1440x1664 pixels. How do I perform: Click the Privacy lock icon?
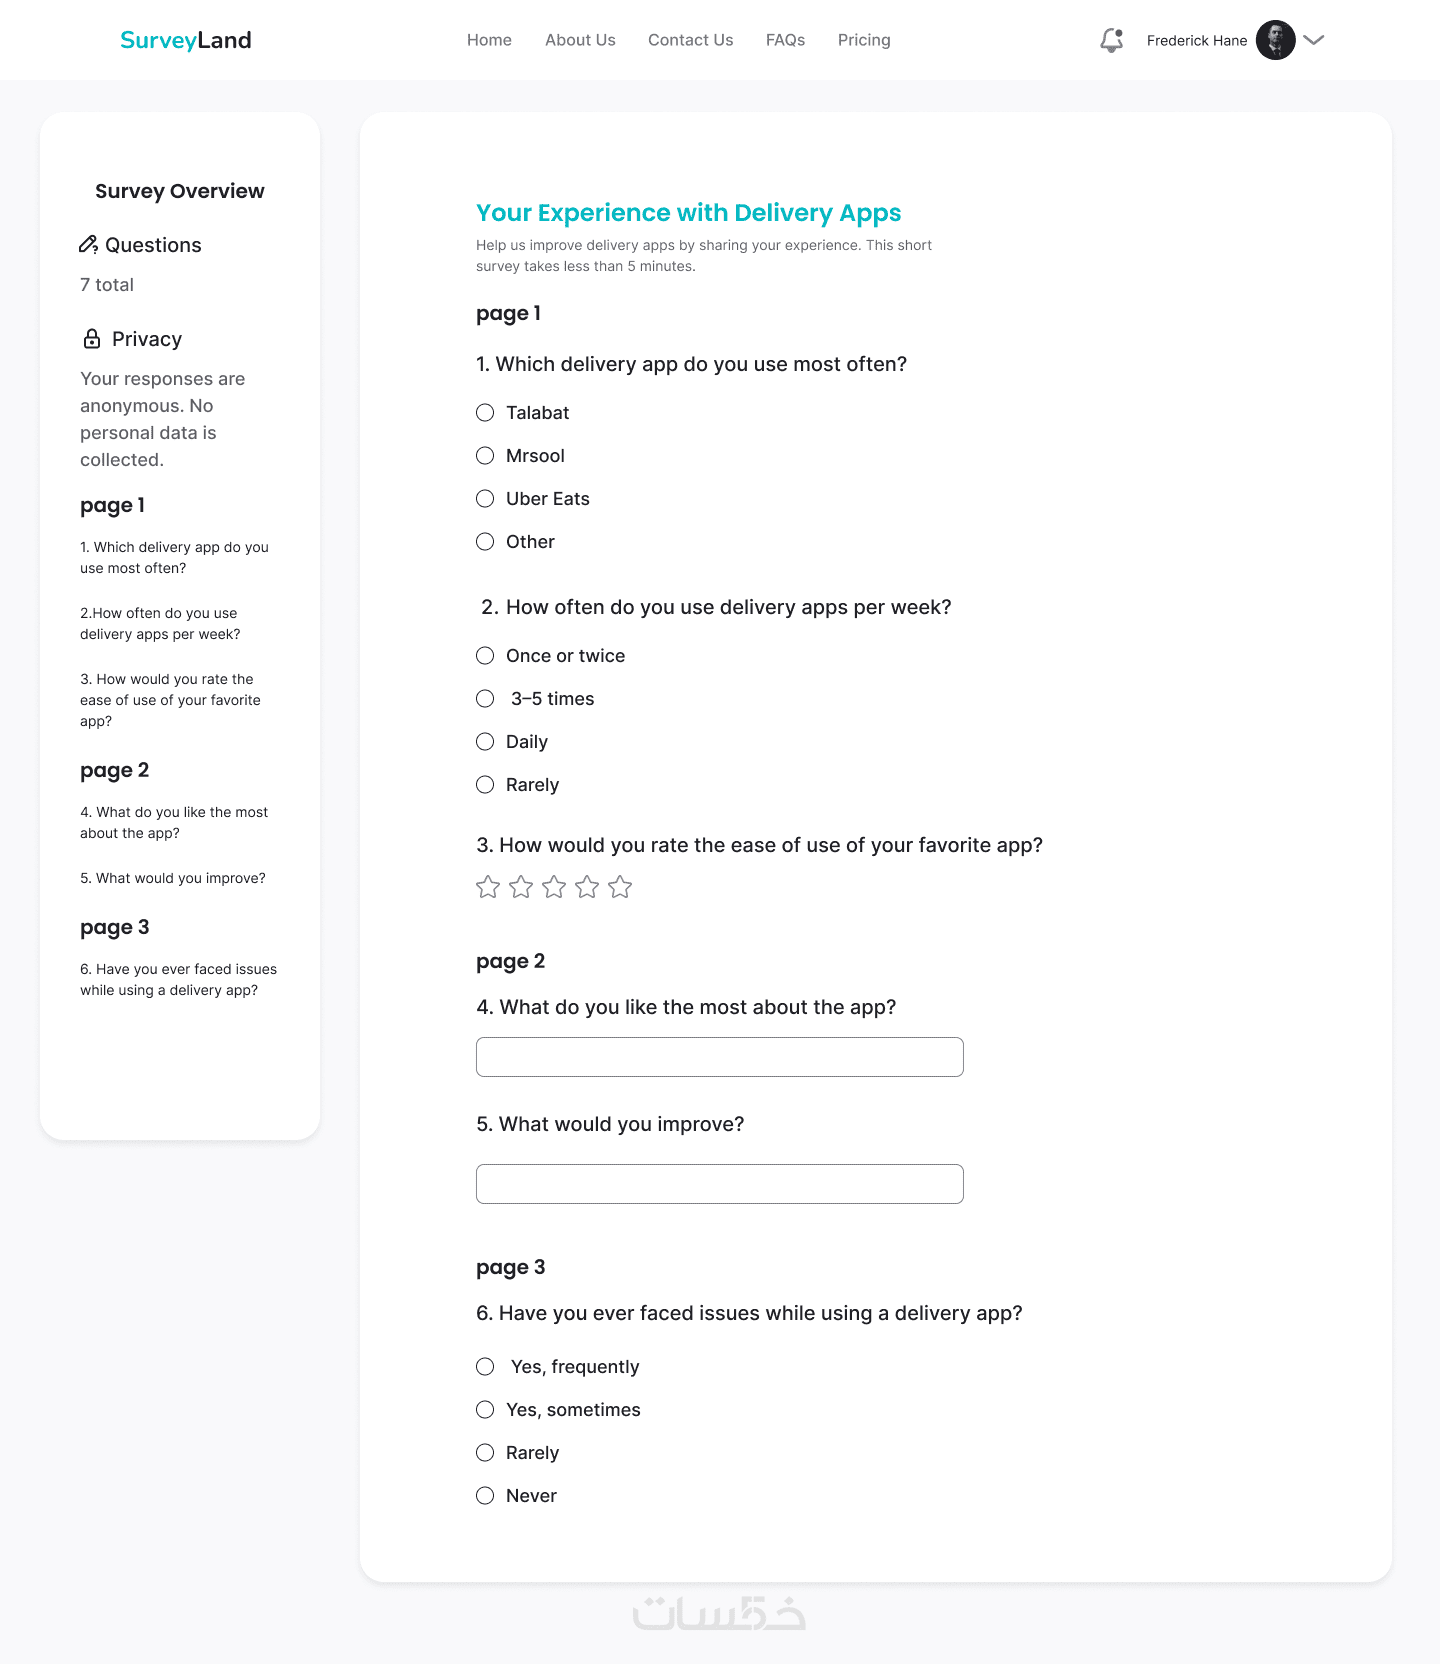(92, 339)
